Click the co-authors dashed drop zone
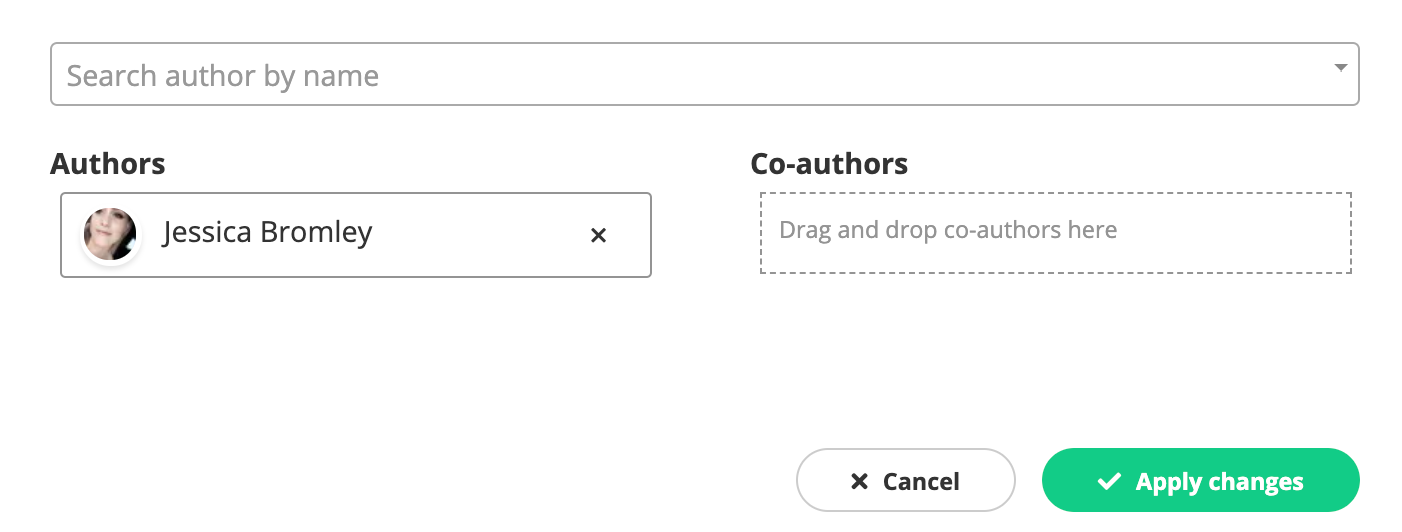The height and width of the screenshot is (532, 1402). (x=1056, y=233)
